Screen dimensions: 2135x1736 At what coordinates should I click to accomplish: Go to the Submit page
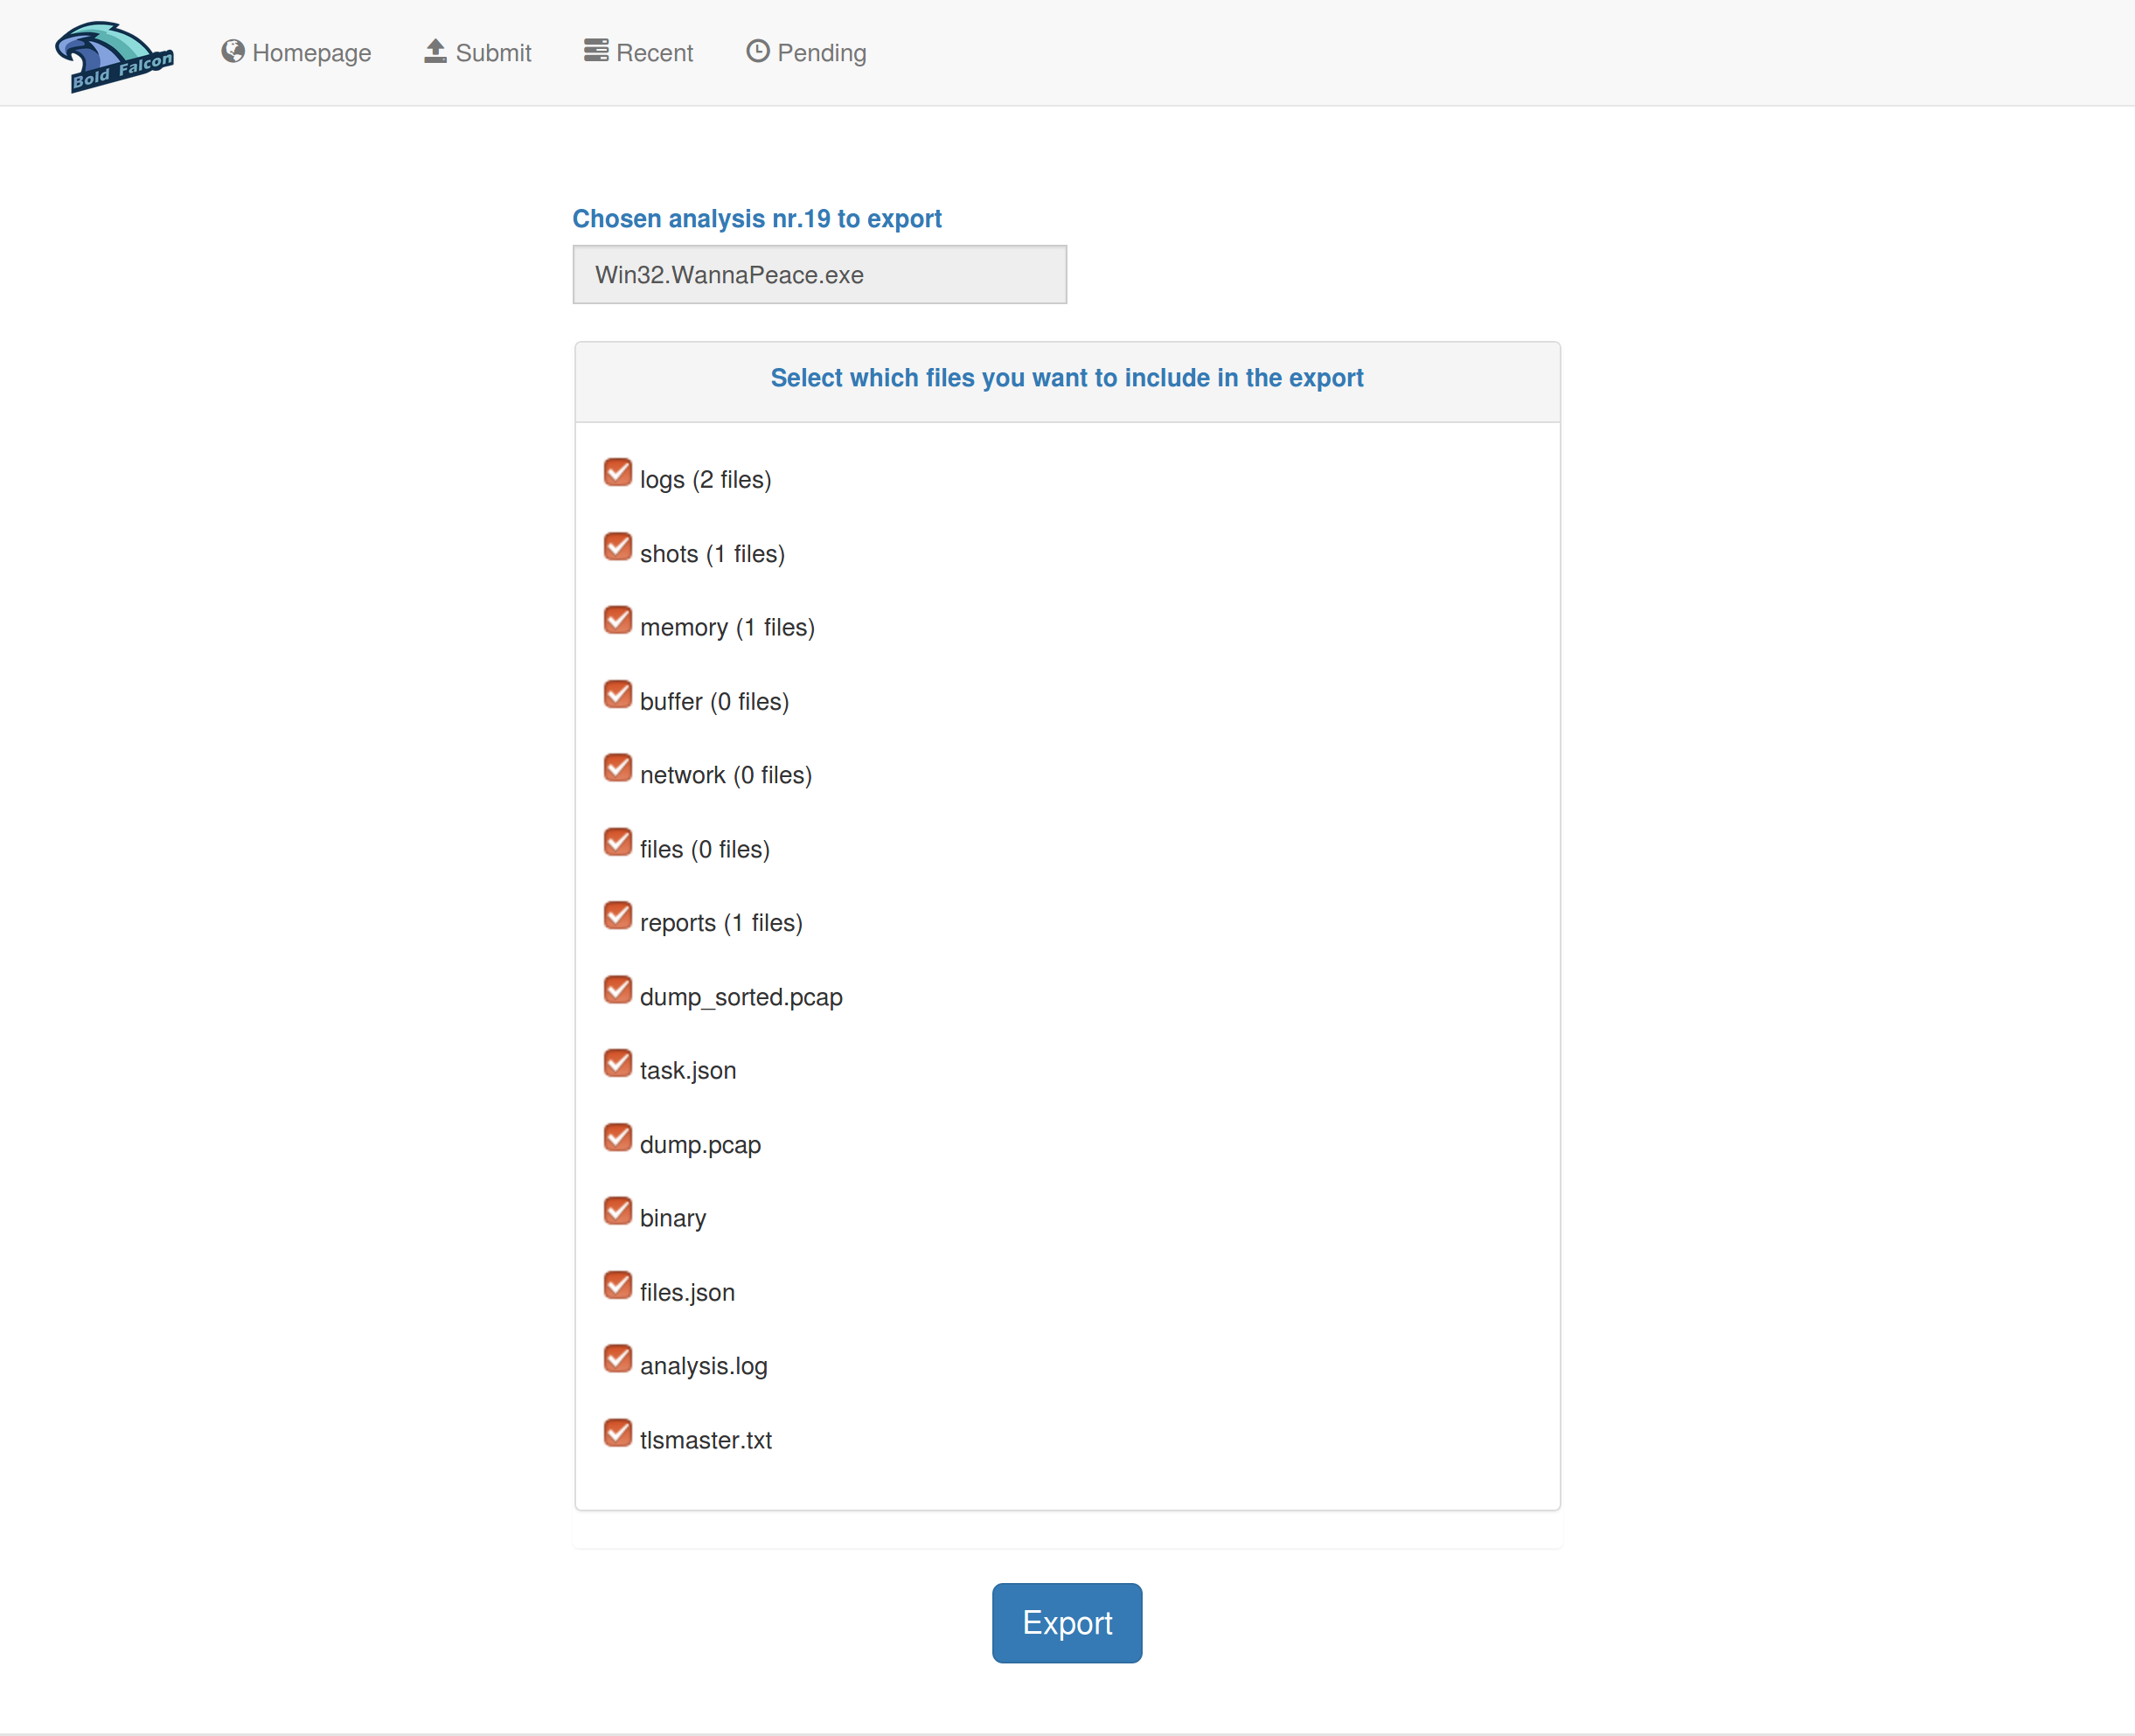(x=478, y=52)
